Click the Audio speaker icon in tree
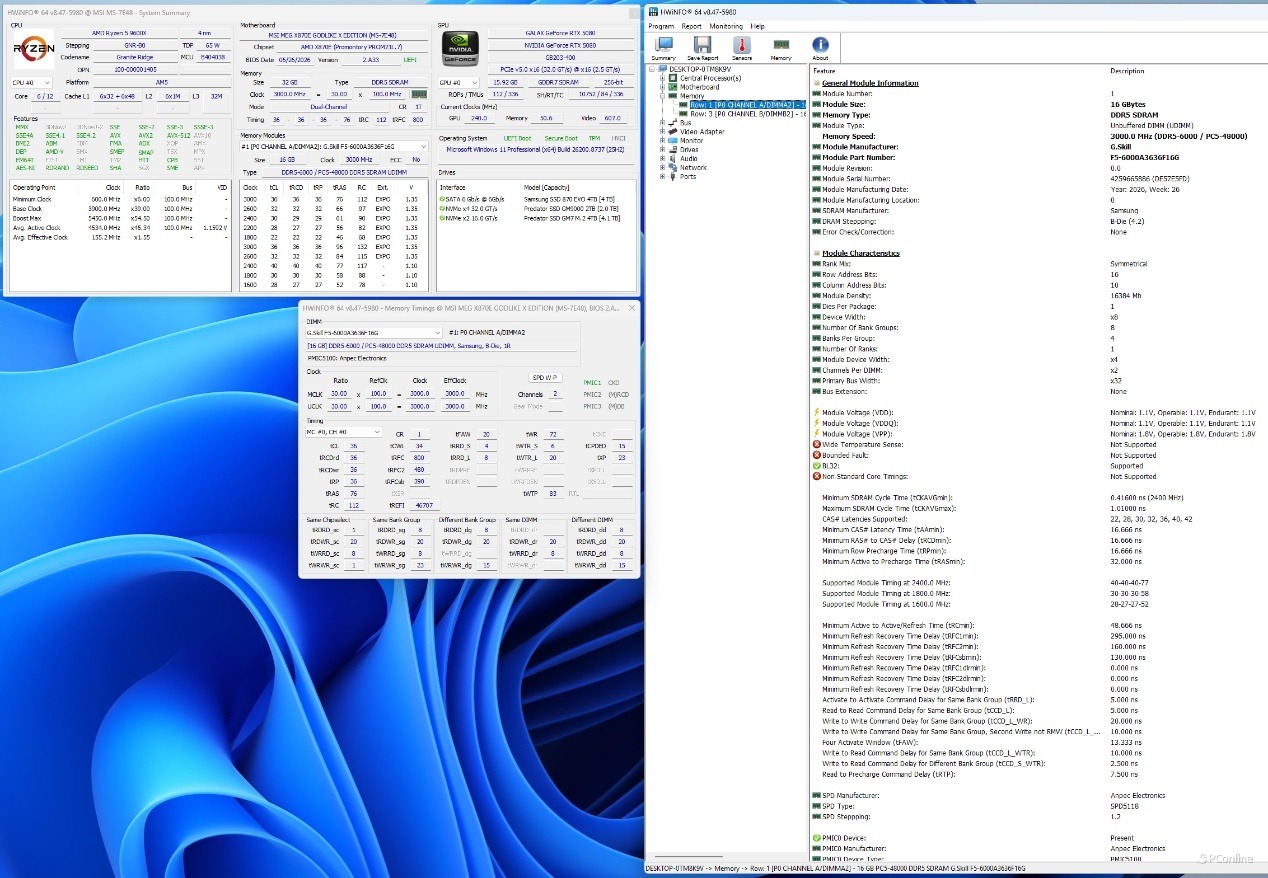Image resolution: width=1268 pixels, height=878 pixels. 673,158
